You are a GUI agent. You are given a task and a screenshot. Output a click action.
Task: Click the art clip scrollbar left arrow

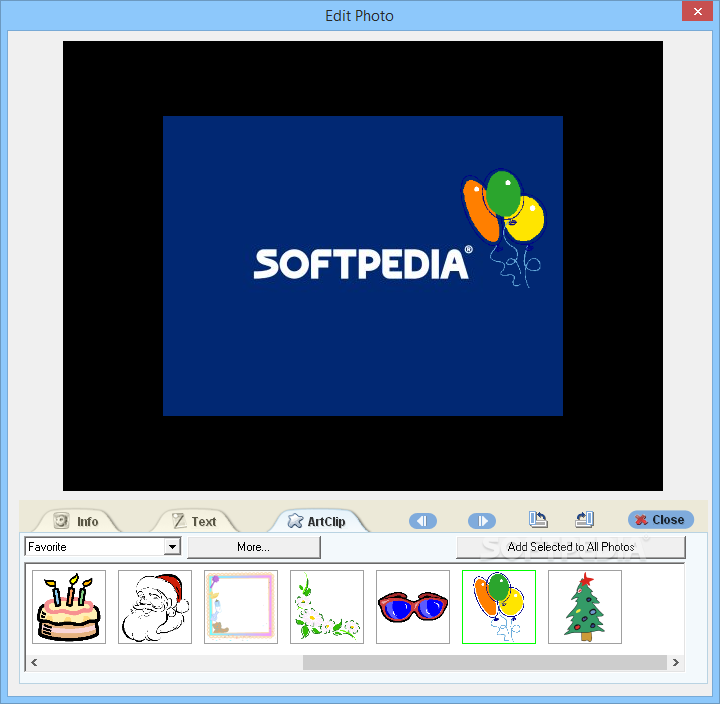click(x=34, y=662)
